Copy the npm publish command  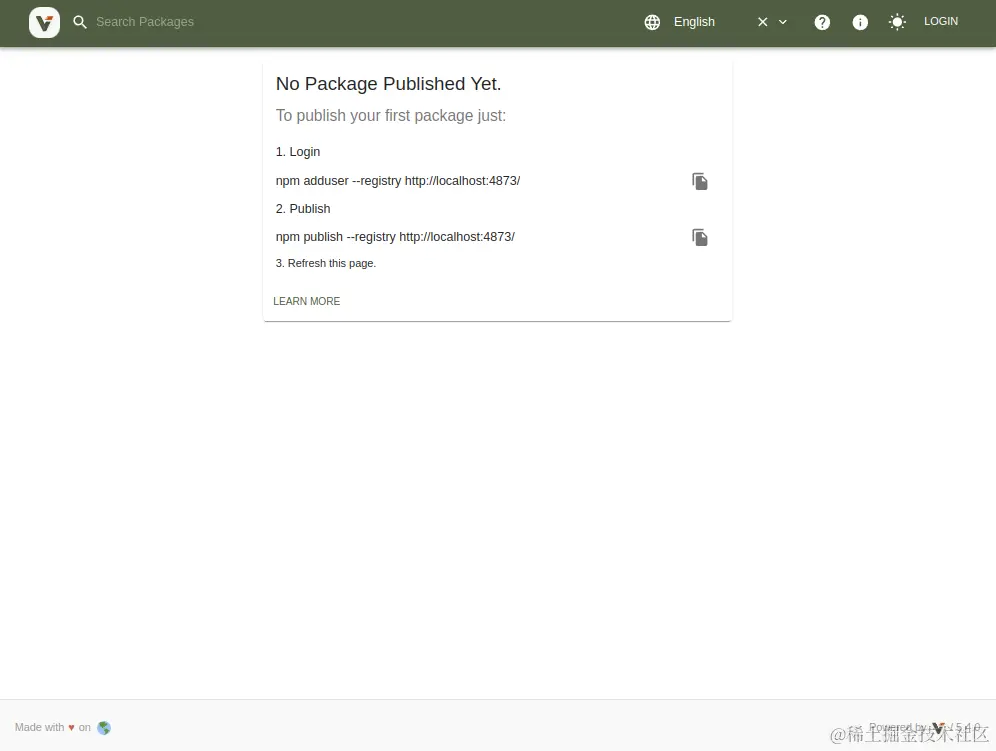click(699, 237)
